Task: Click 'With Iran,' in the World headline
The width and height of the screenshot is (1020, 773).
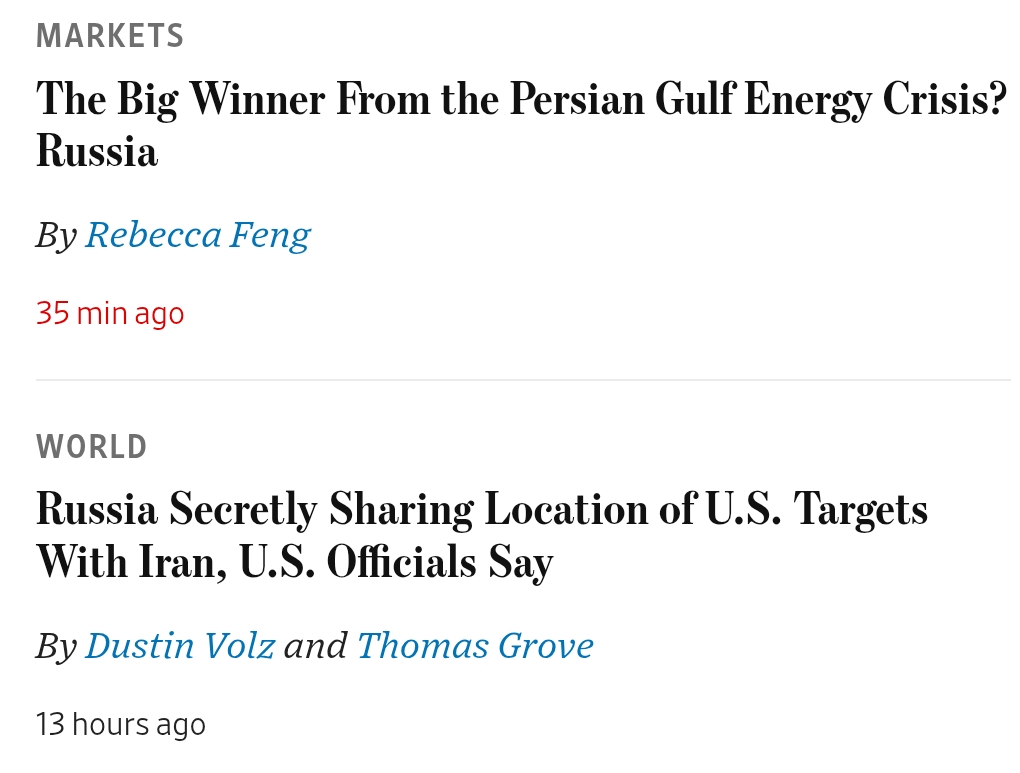Action: point(131,563)
